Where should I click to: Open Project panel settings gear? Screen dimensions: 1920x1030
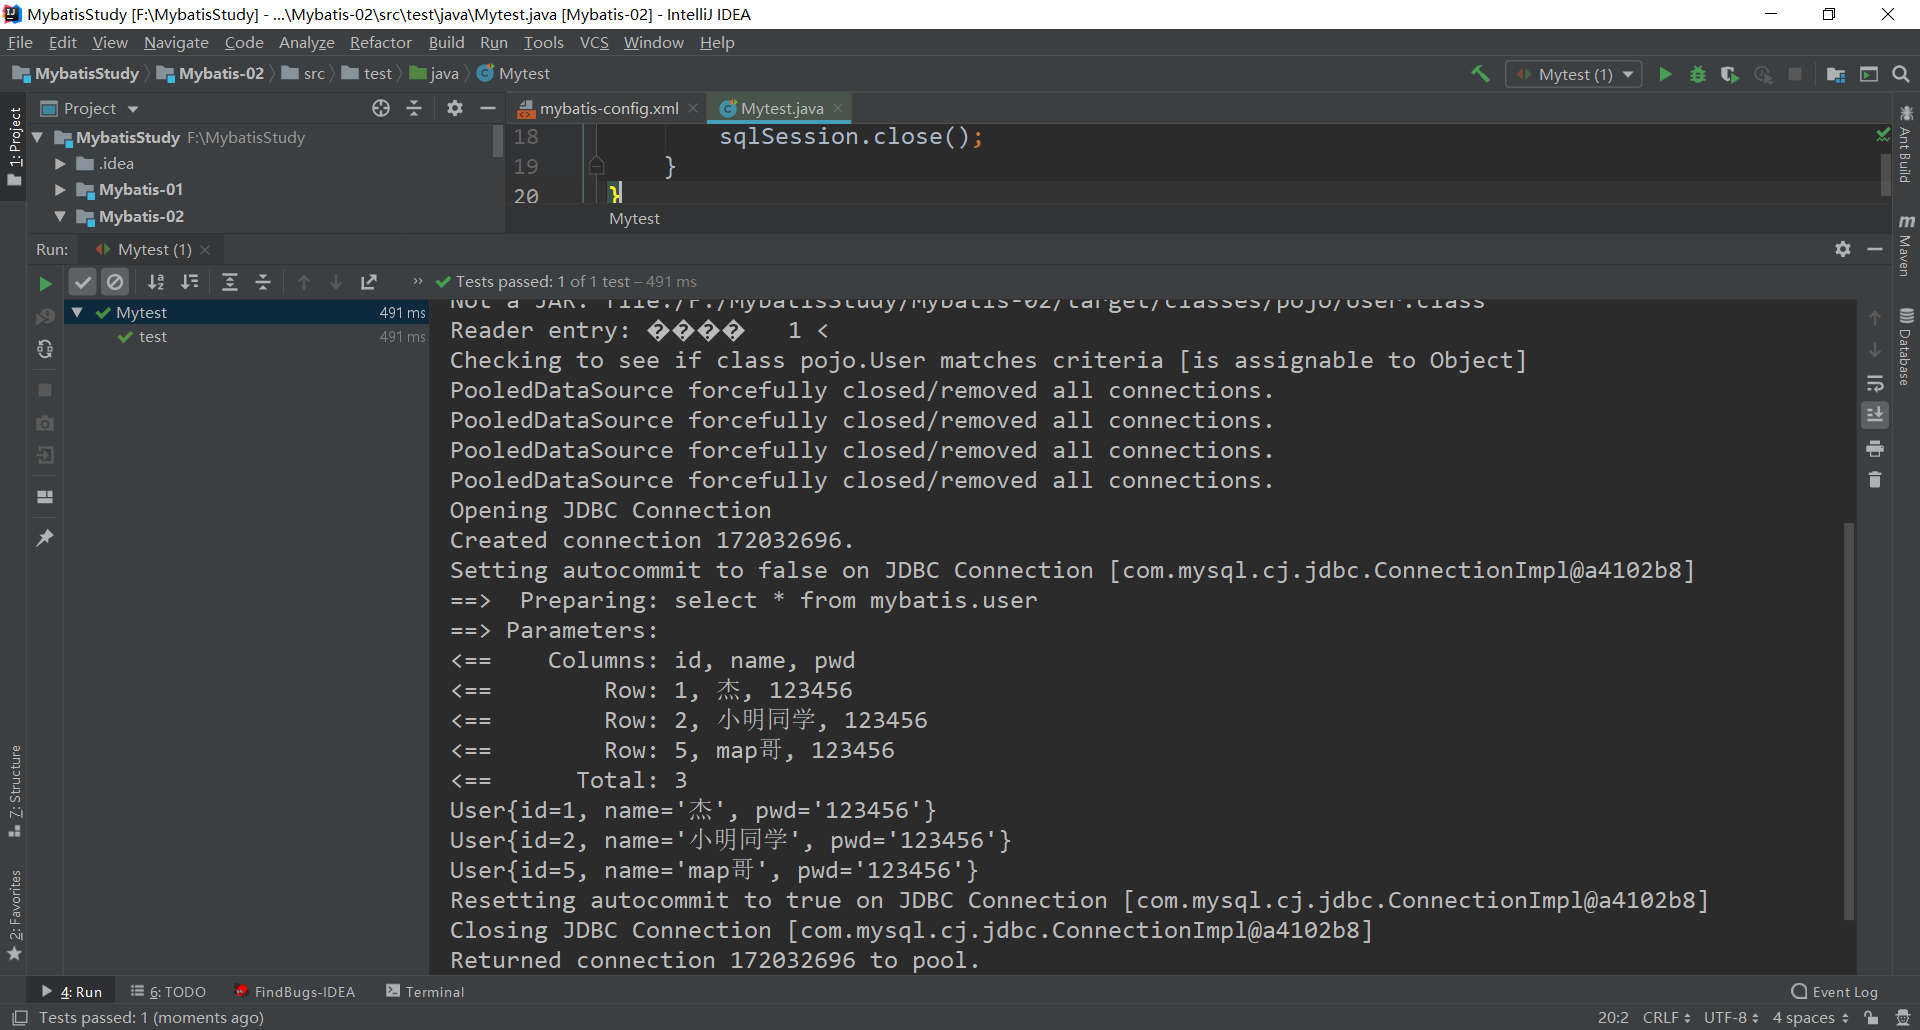(455, 108)
